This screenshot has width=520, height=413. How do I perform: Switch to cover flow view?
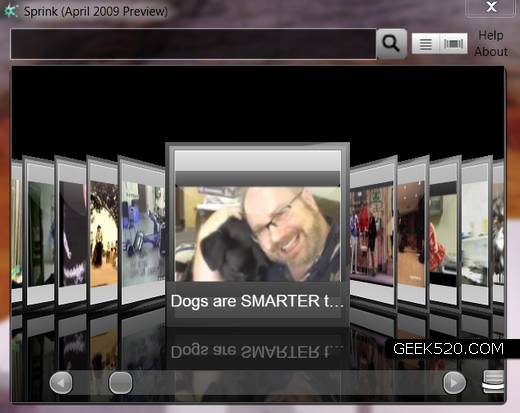(x=453, y=43)
